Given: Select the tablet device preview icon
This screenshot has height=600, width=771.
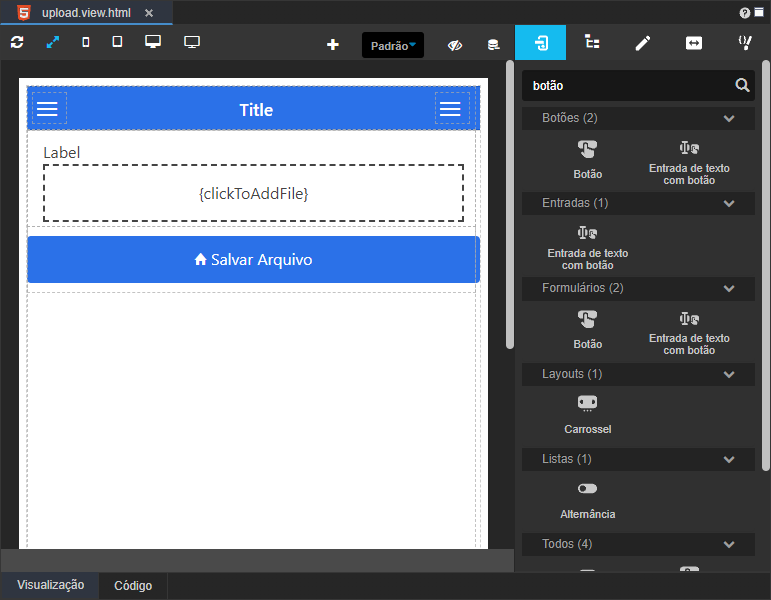Looking at the screenshot, I should click(x=117, y=42).
